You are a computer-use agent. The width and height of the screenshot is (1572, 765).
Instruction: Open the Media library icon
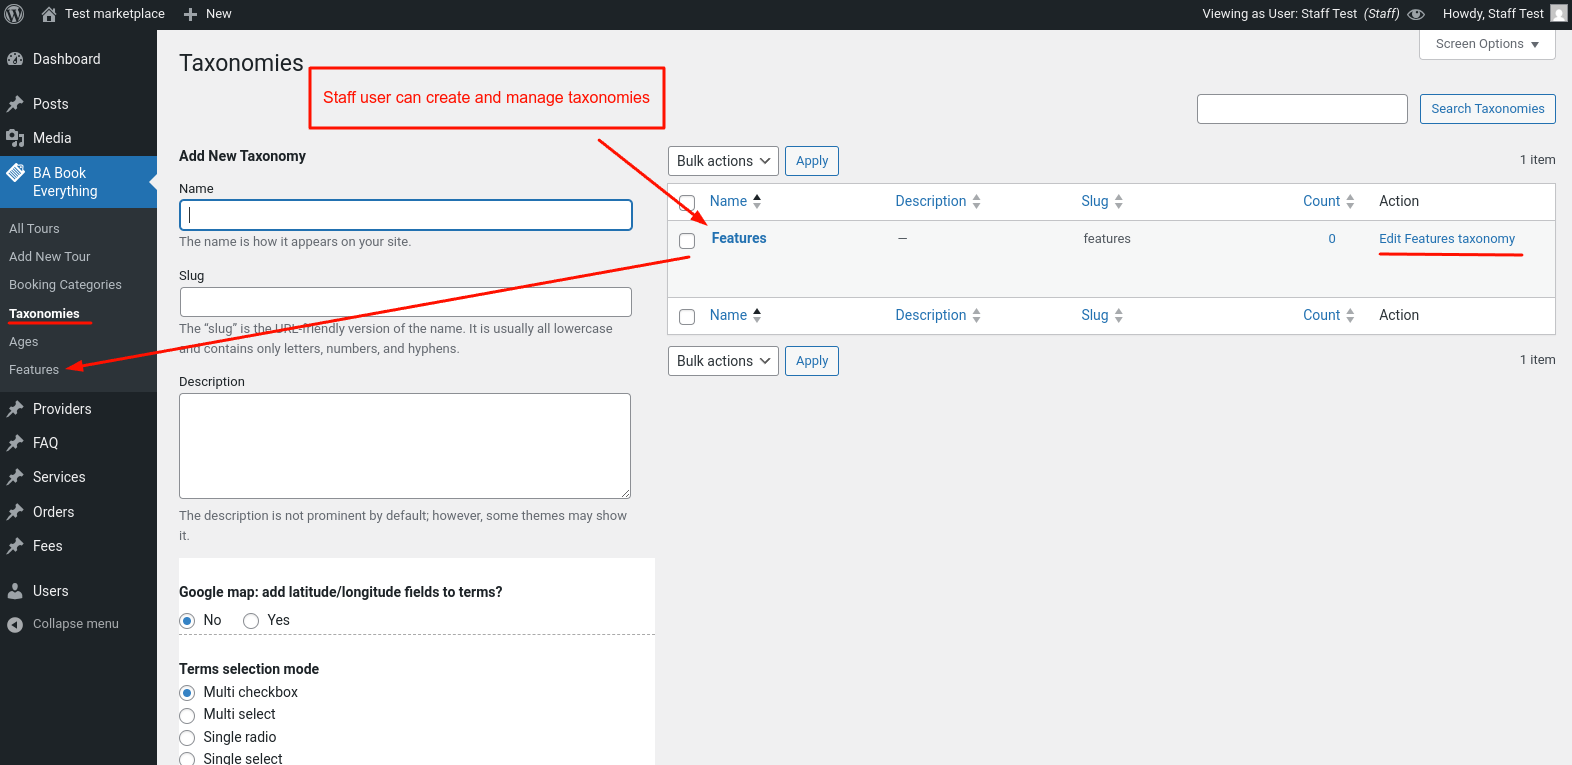pos(15,138)
